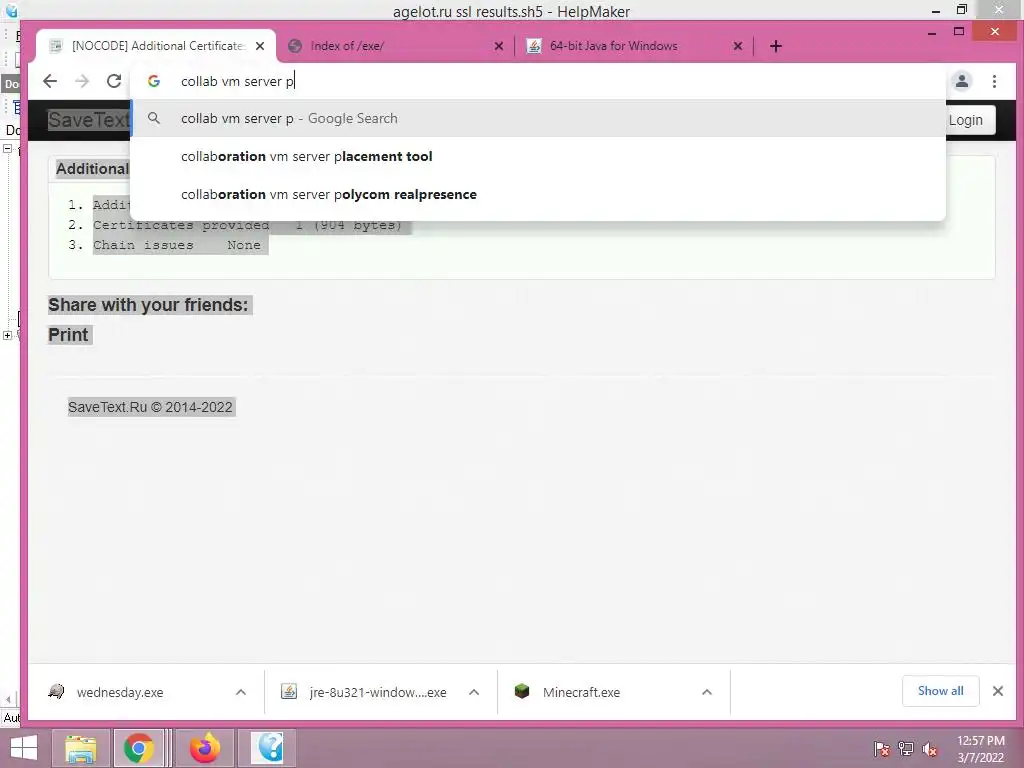Expand options for Minecraft.exe download
The image size is (1024, 768).
707,692
